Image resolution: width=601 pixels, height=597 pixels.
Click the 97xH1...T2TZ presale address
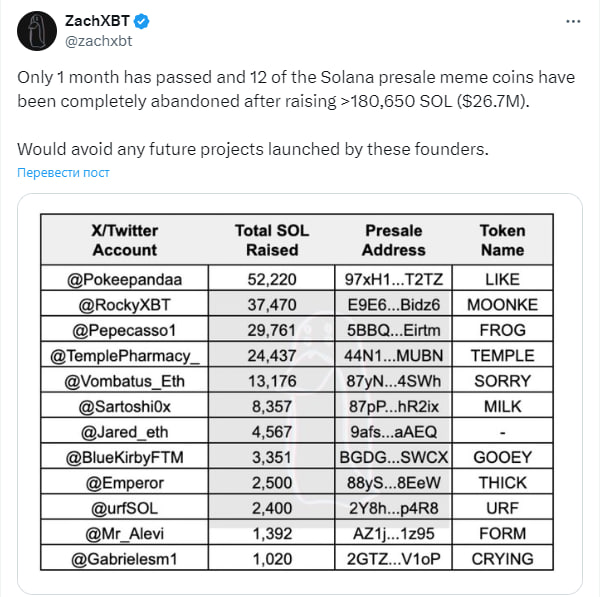[x=394, y=279]
